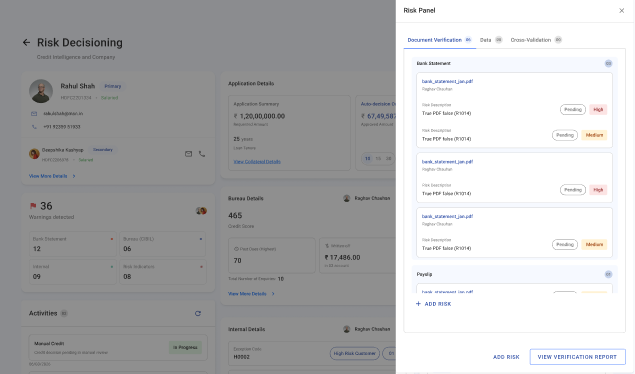Image resolution: width=635 pixels, height=374 pixels.
Task: Open the Manual Credit activity card
Action: pyautogui.click(x=118, y=347)
